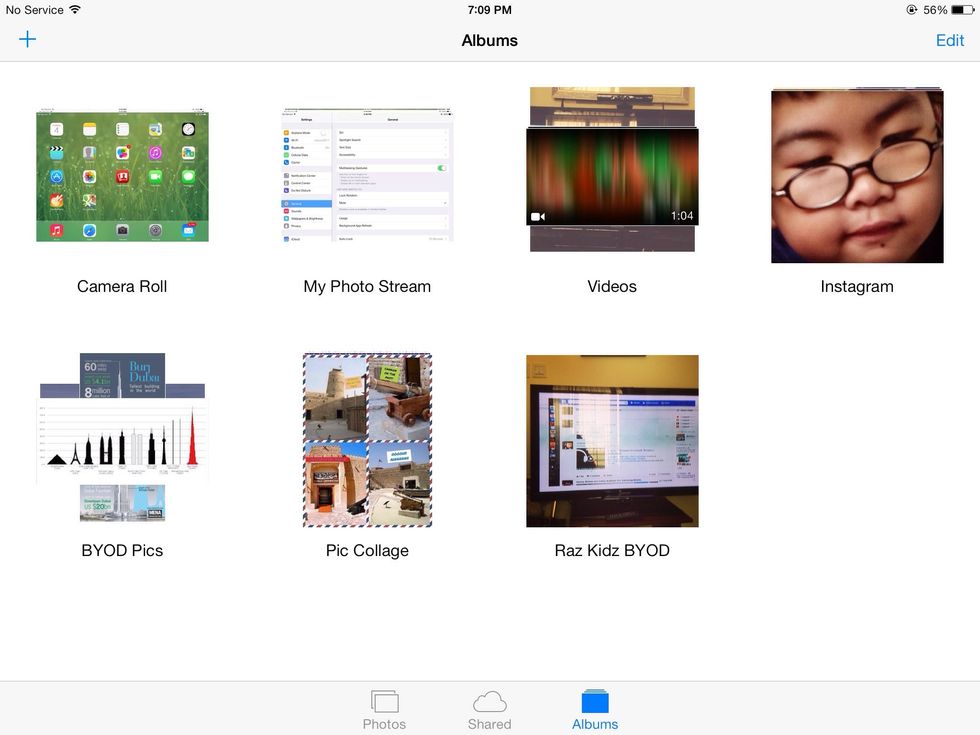Open the Camera Roll album thumbnail
The image size is (980, 735).
tap(122, 176)
